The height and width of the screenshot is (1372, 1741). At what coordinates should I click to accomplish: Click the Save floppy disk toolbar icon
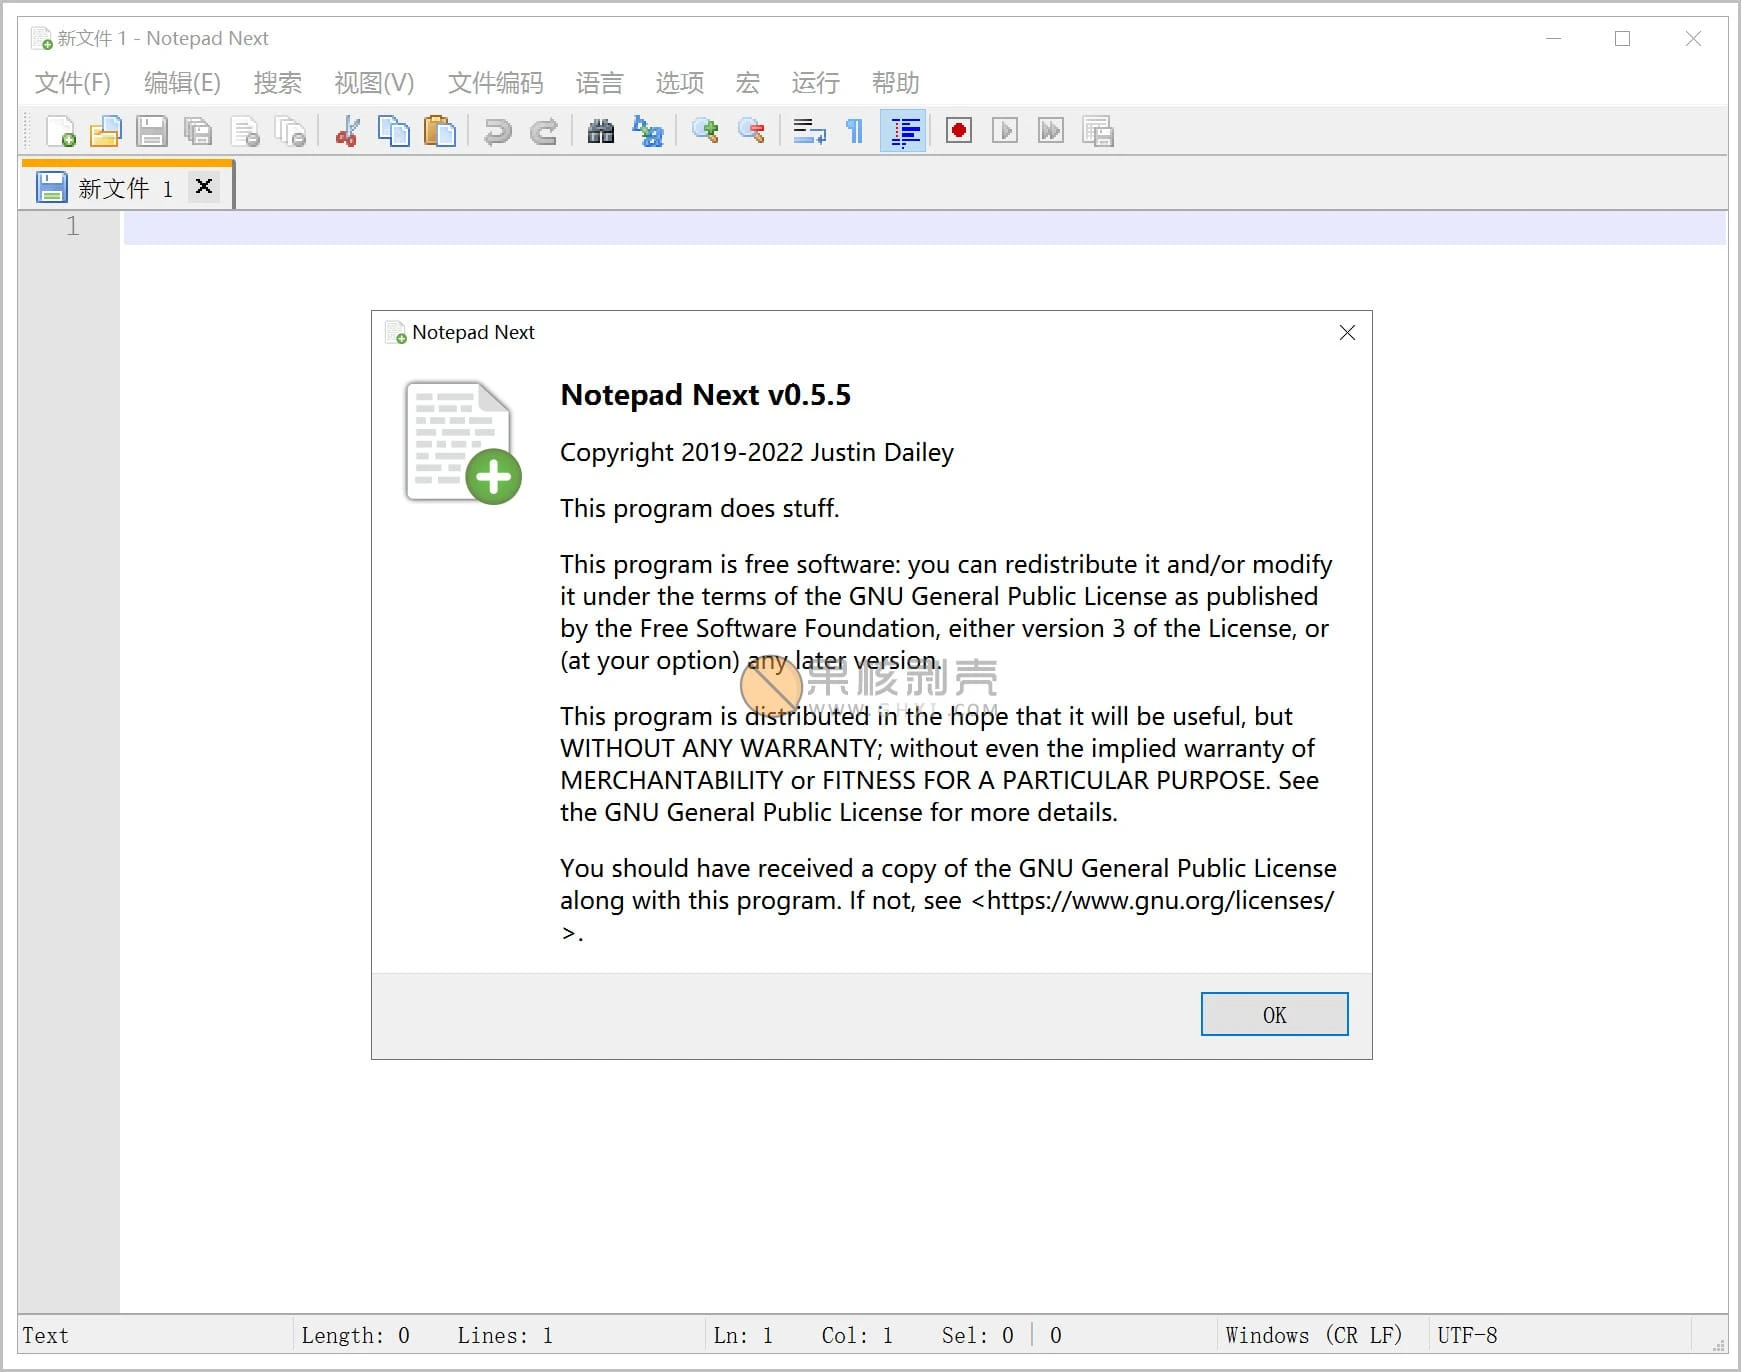click(152, 131)
